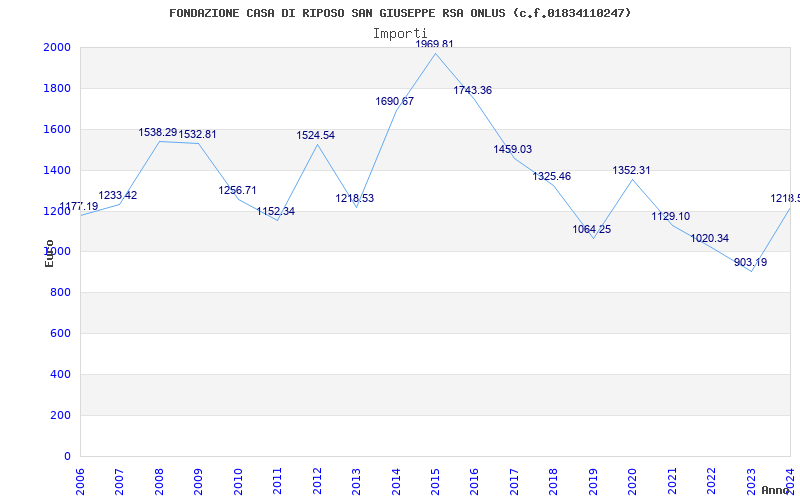Select year 2023 on the axis

pos(750,480)
